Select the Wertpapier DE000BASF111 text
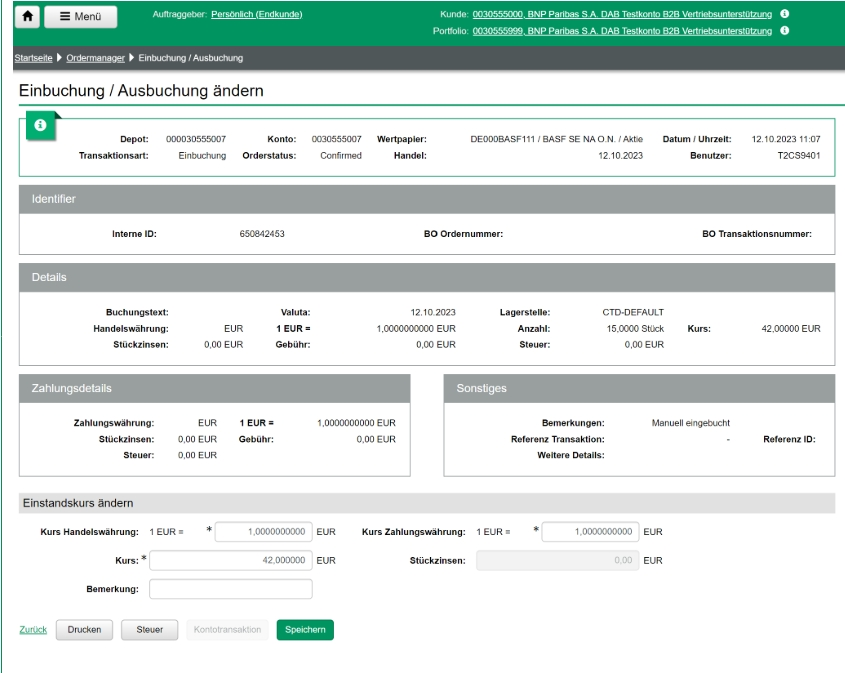The width and height of the screenshot is (845, 673). (556, 139)
